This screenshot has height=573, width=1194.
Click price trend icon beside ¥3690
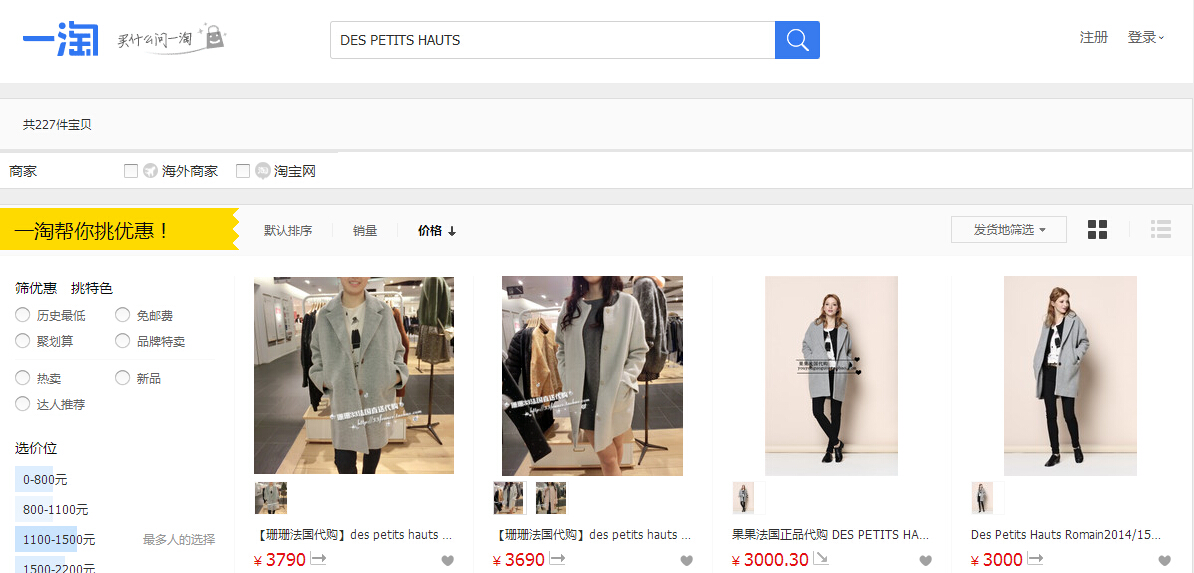(x=557, y=559)
